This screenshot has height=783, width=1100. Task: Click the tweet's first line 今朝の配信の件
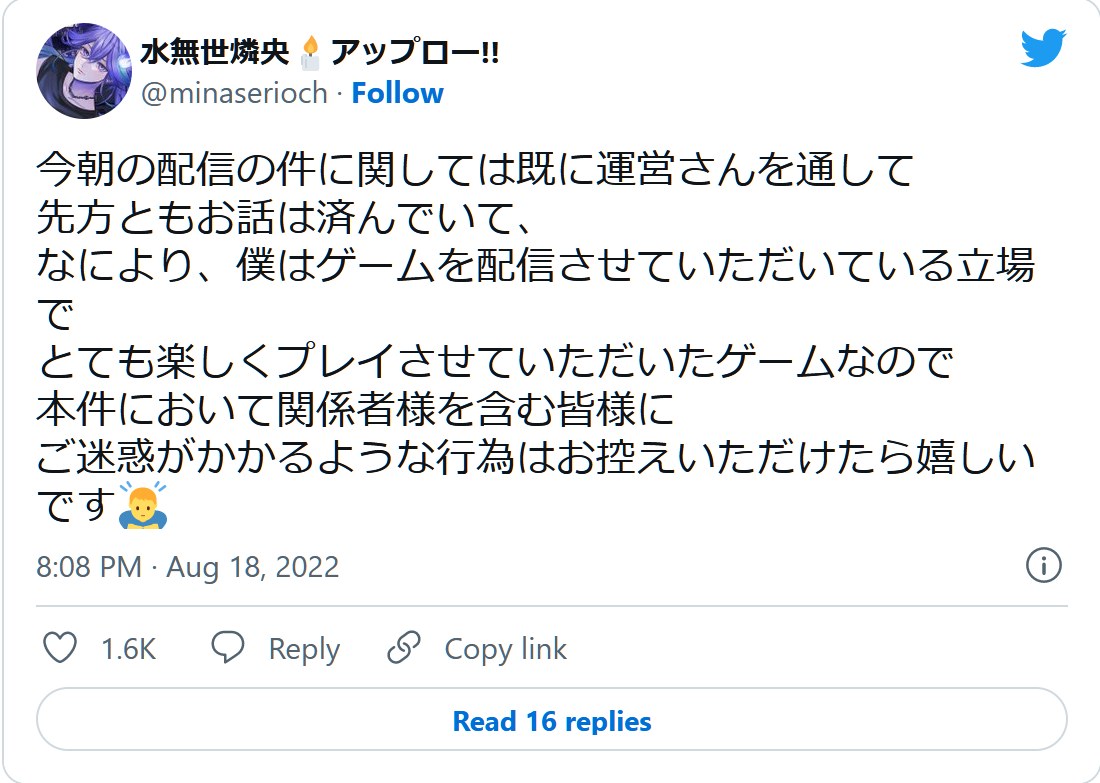475,171
